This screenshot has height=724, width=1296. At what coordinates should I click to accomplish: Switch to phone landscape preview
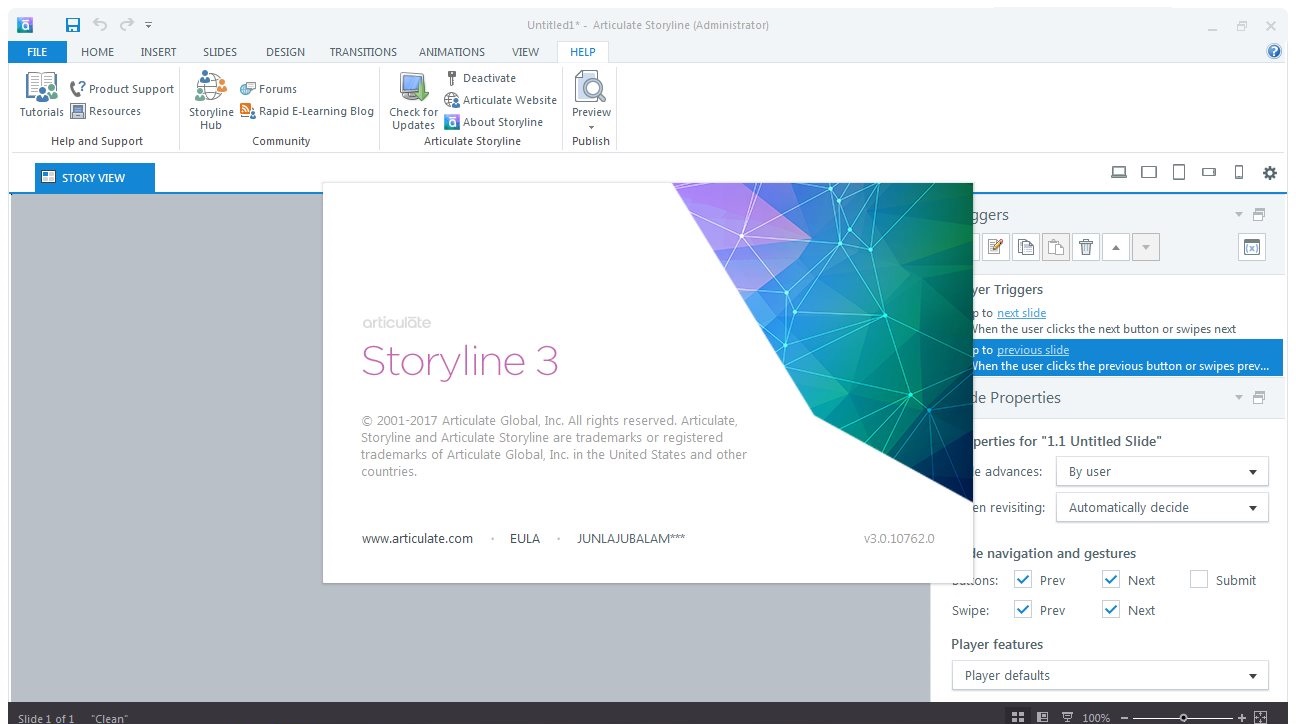1208,172
